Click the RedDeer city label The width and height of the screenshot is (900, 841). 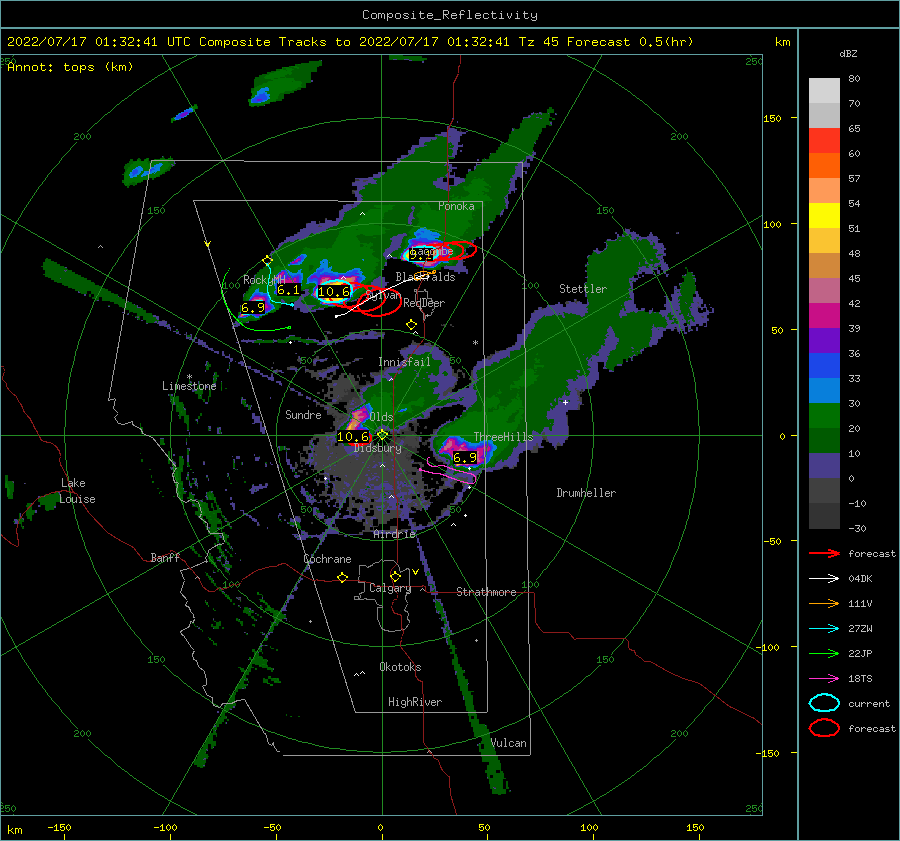[424, 303]
